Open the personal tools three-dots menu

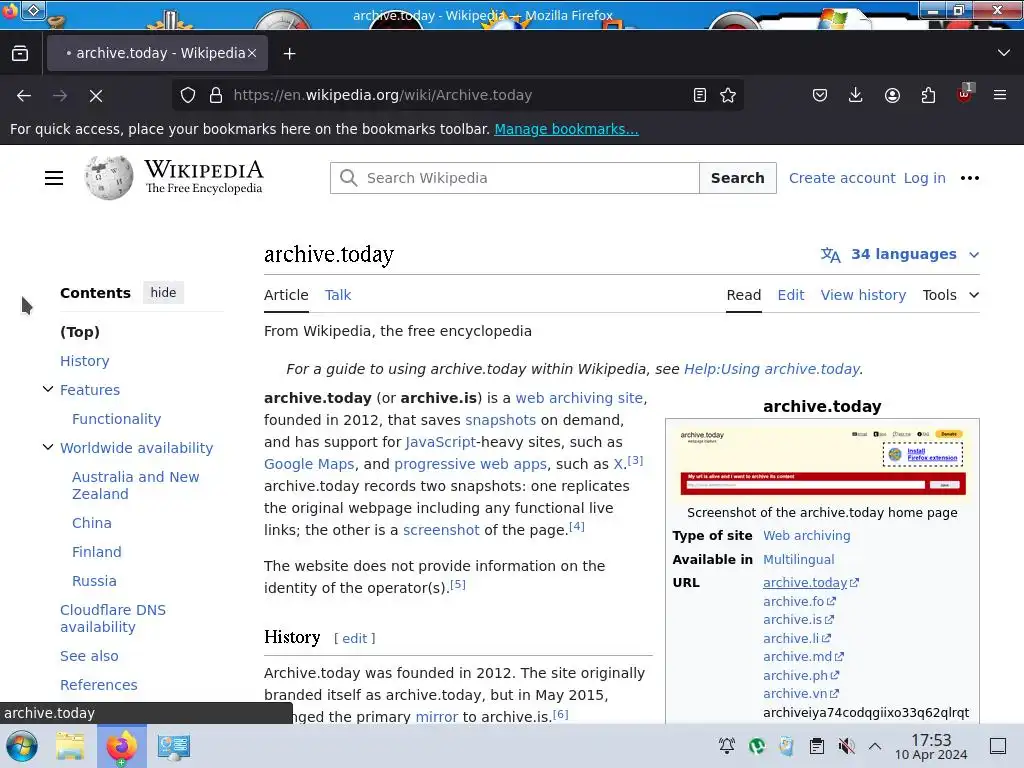pyautogui.click(x=970, y=178)
